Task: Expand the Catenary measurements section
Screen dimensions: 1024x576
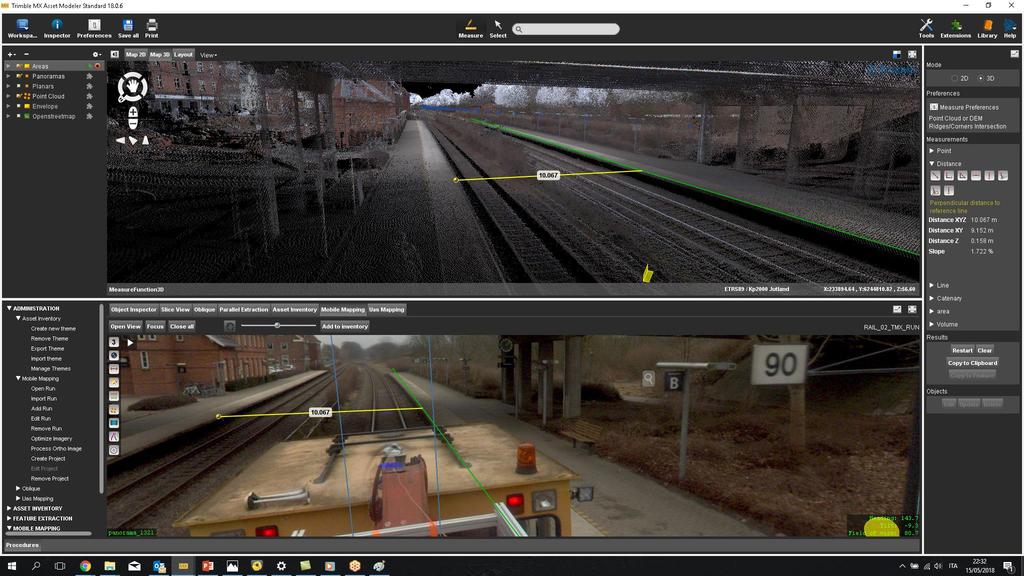Action: point(932,298)
